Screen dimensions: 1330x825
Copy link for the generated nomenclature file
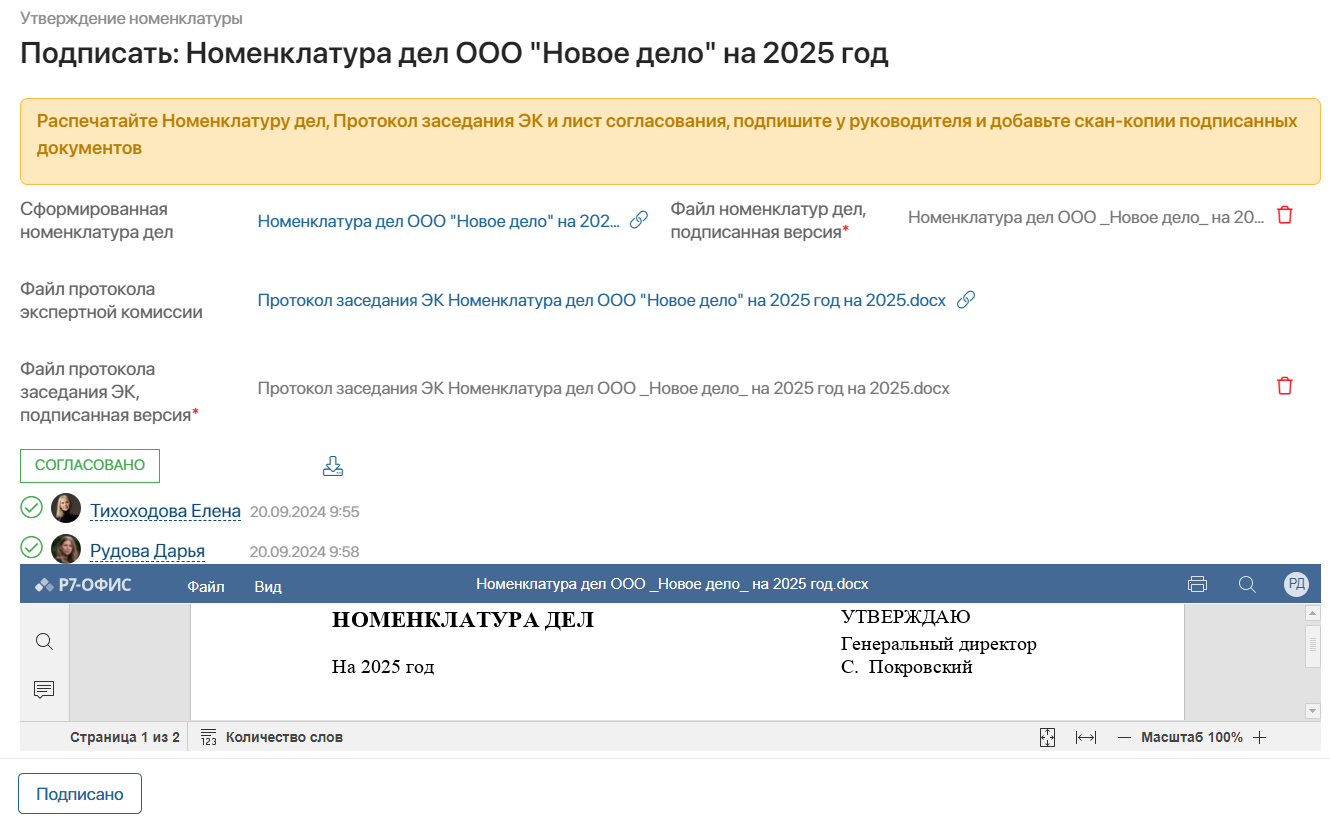638,220
